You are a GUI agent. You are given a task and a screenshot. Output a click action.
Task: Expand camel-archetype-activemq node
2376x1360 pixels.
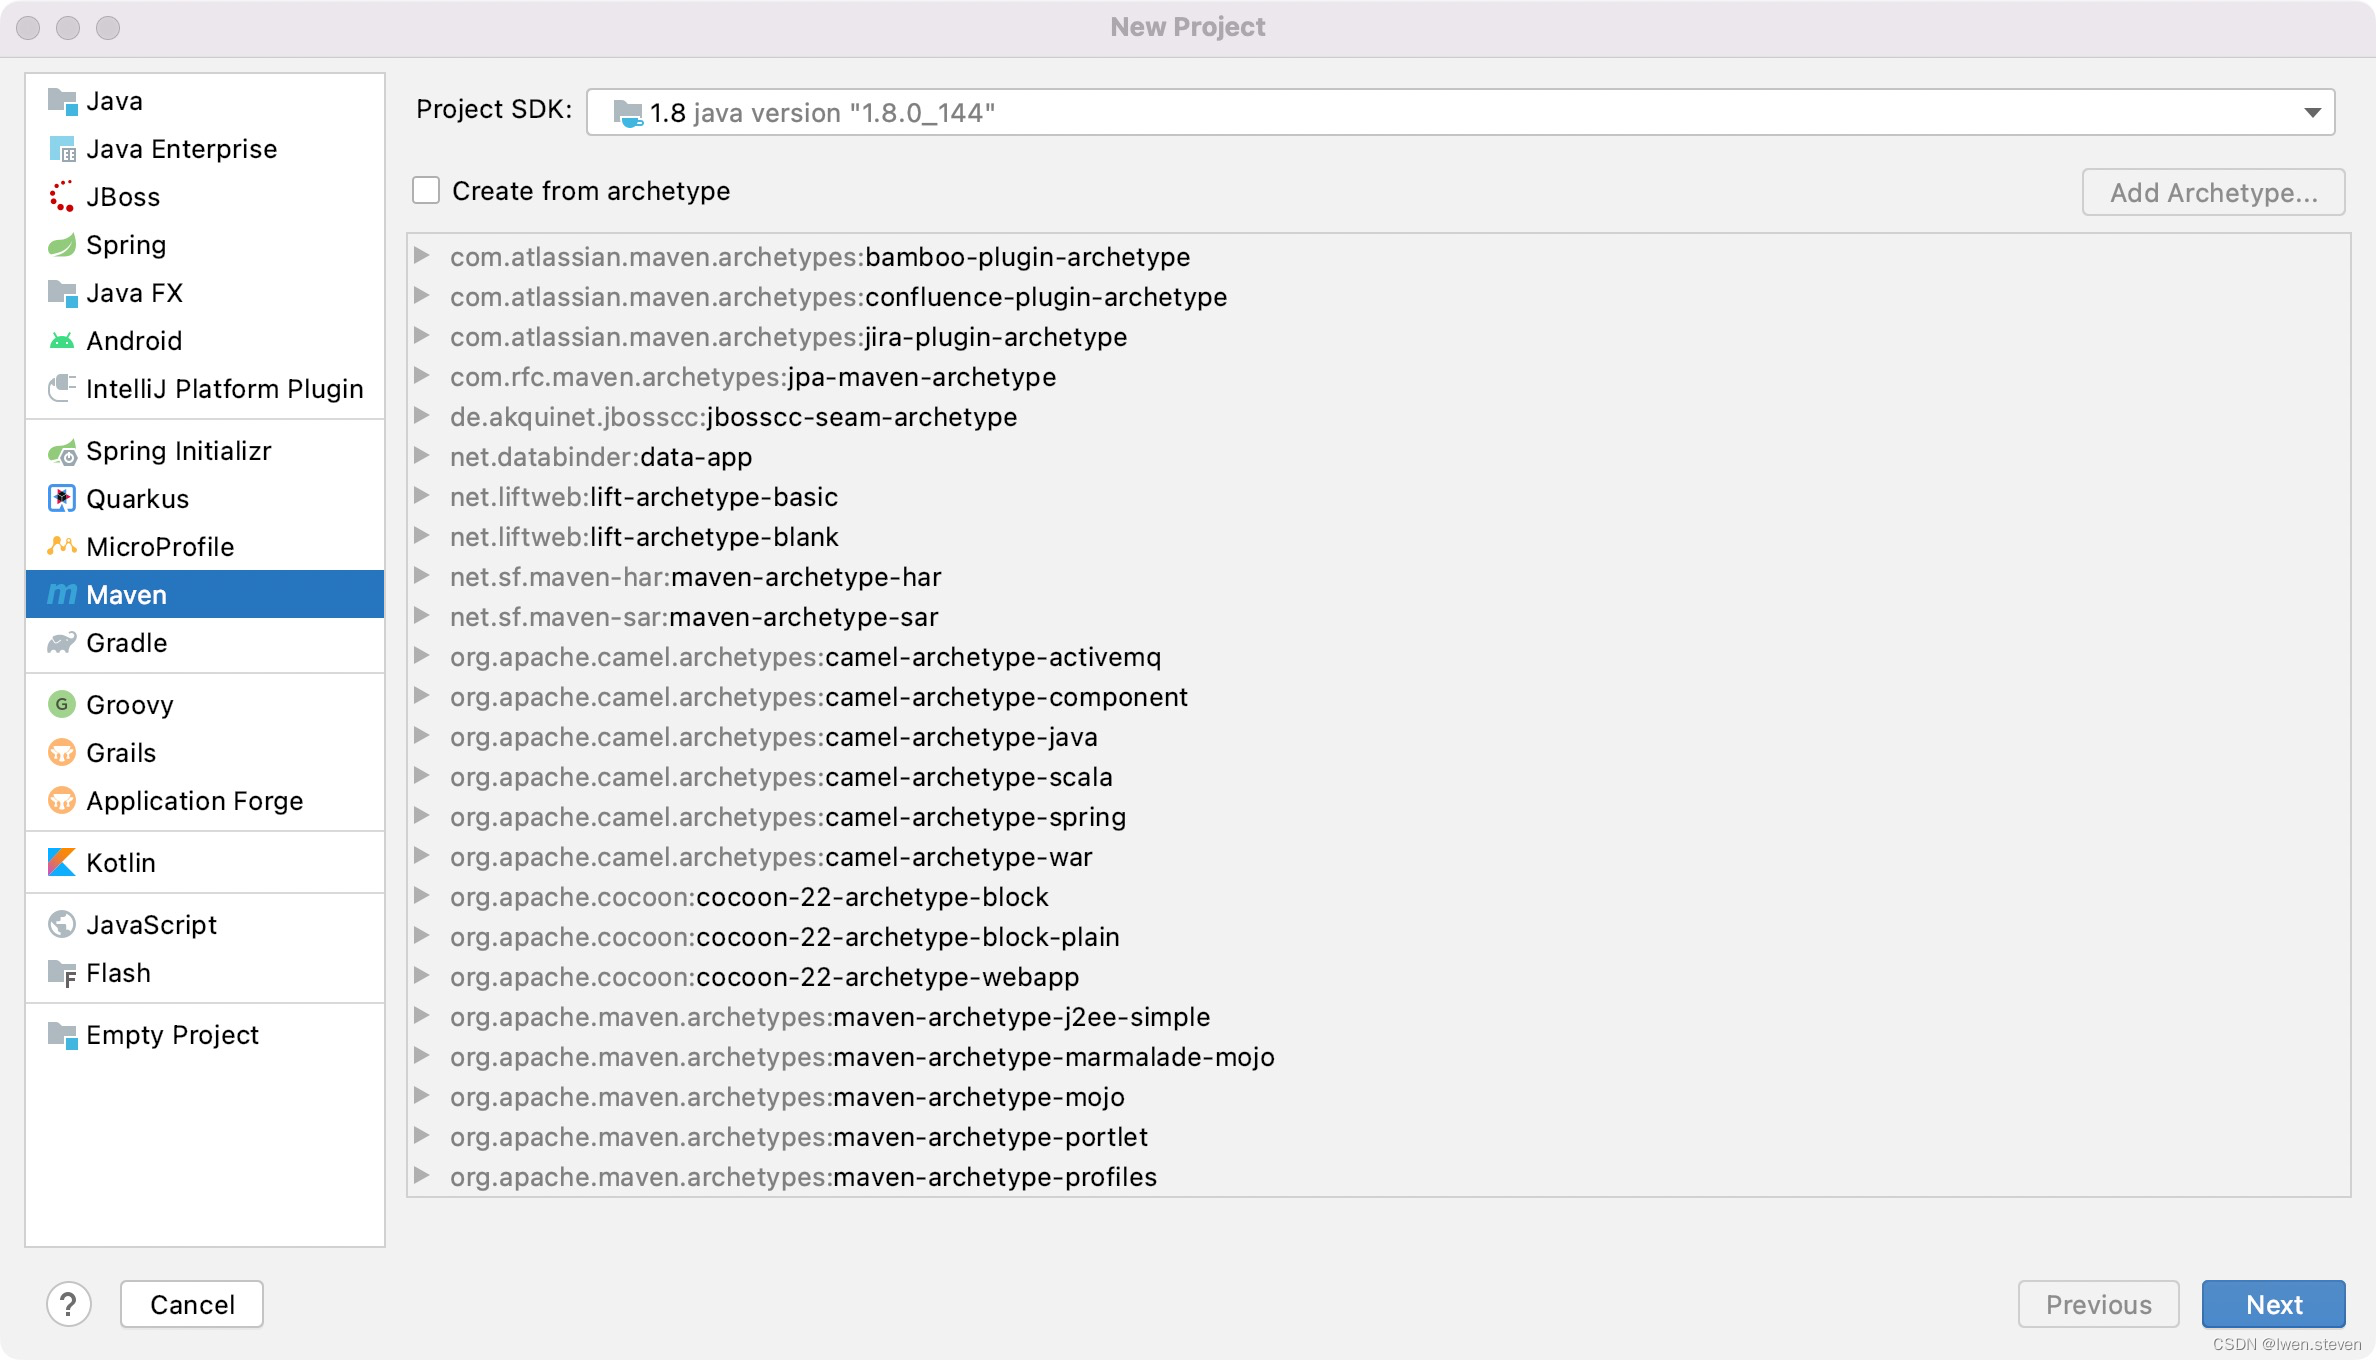[422, 656]
